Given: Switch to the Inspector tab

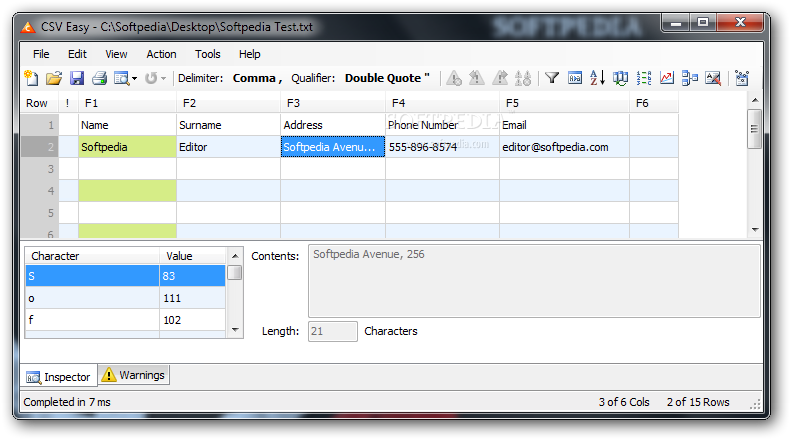Looking at the screenshot, I should pos(59,377).
